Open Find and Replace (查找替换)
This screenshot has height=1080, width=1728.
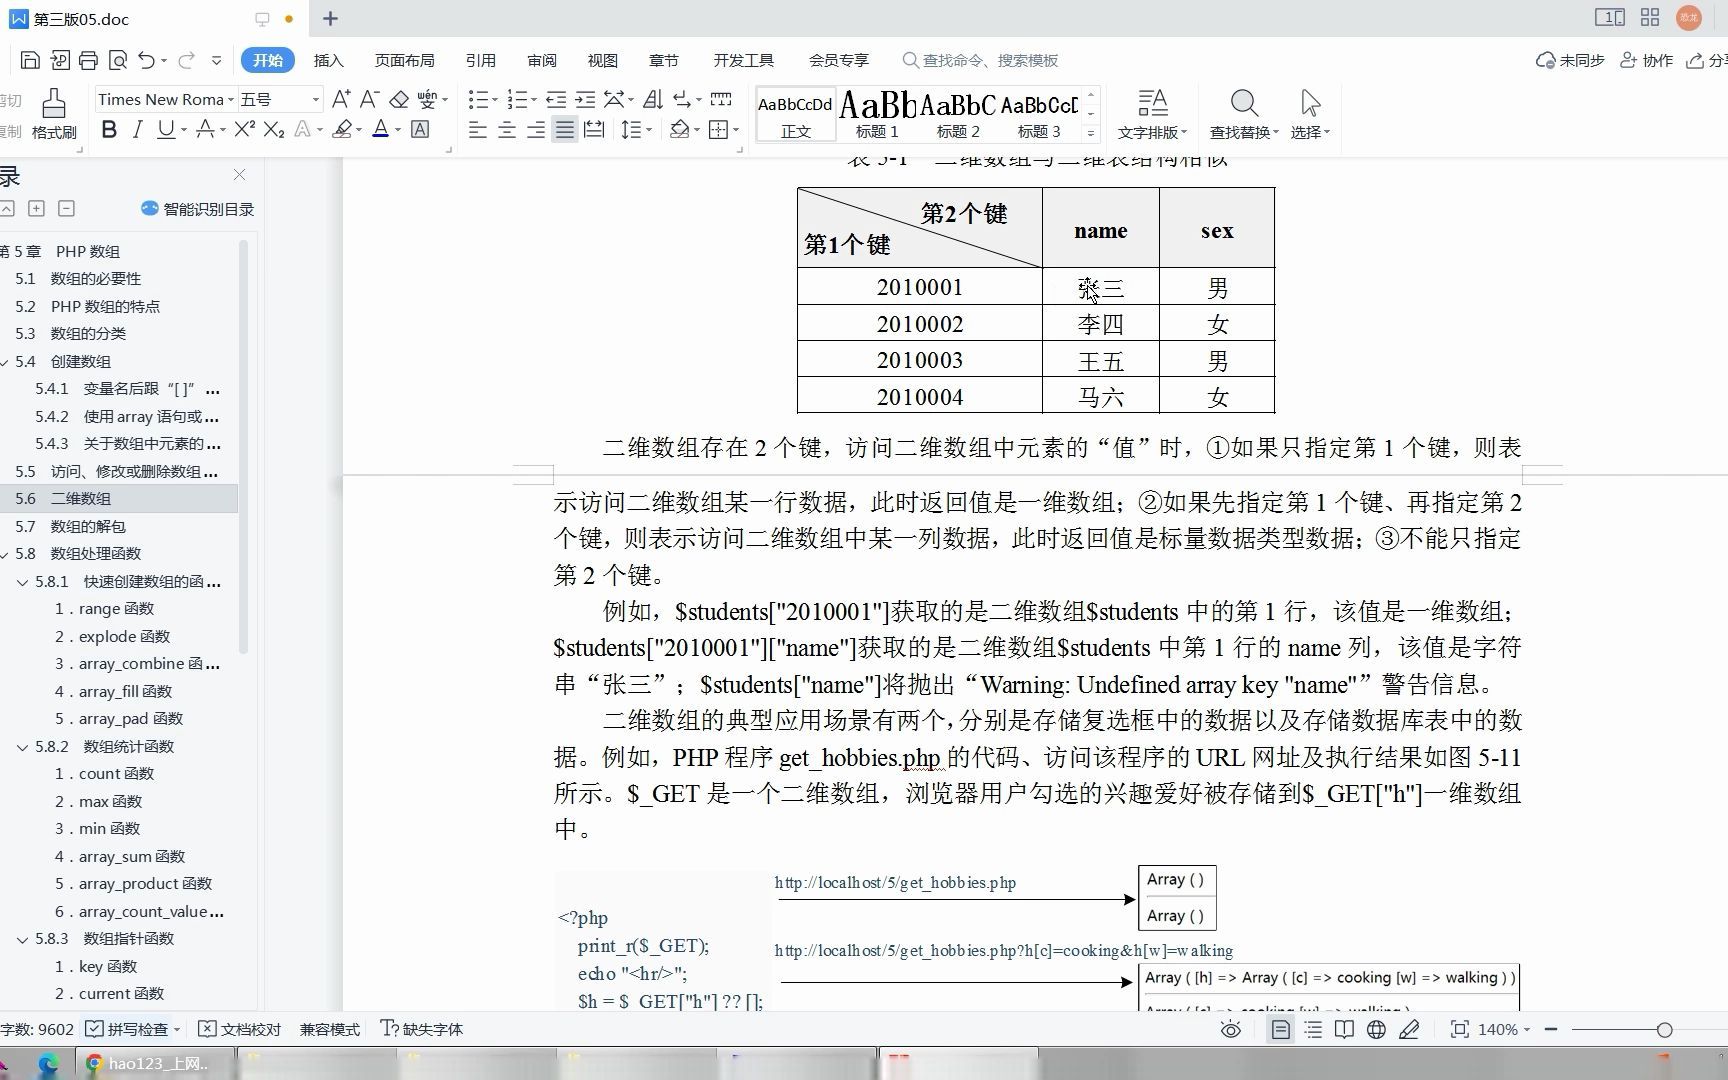coord(1244,114)
